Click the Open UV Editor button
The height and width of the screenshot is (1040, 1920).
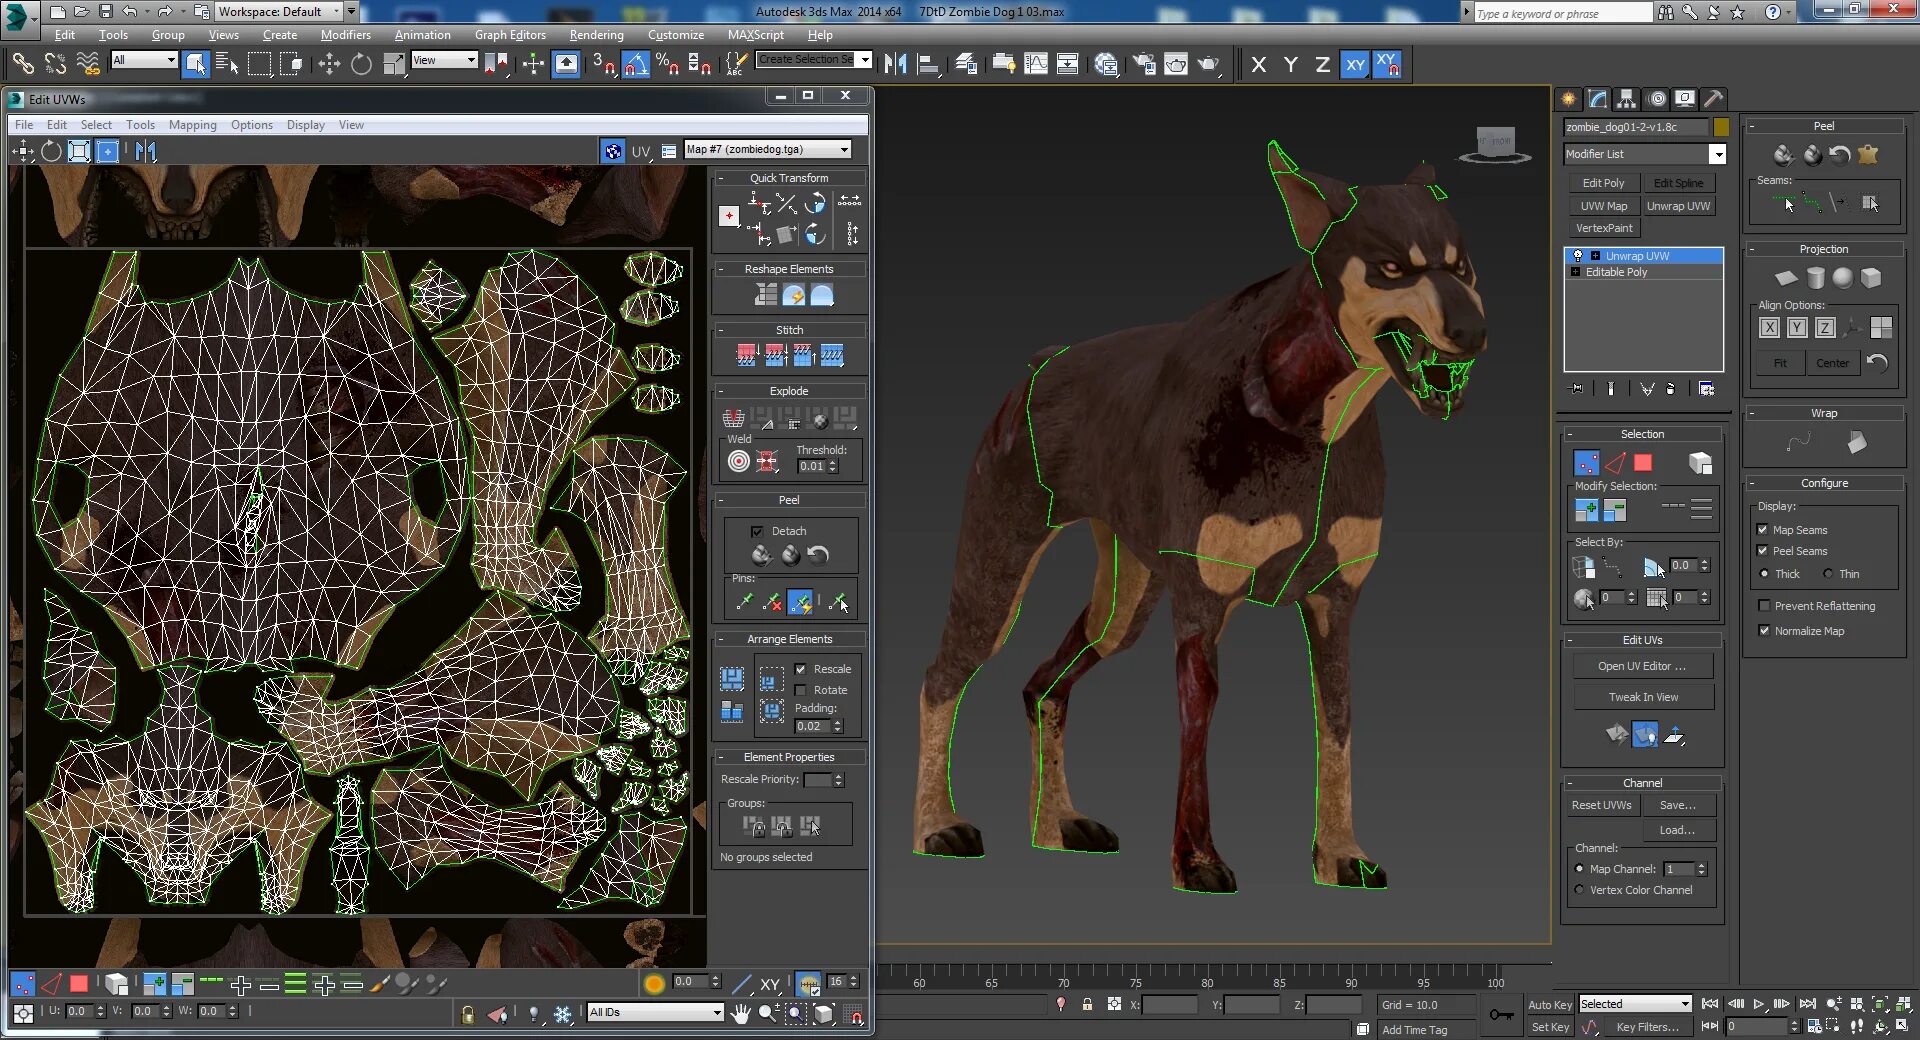click(1641, 666)
